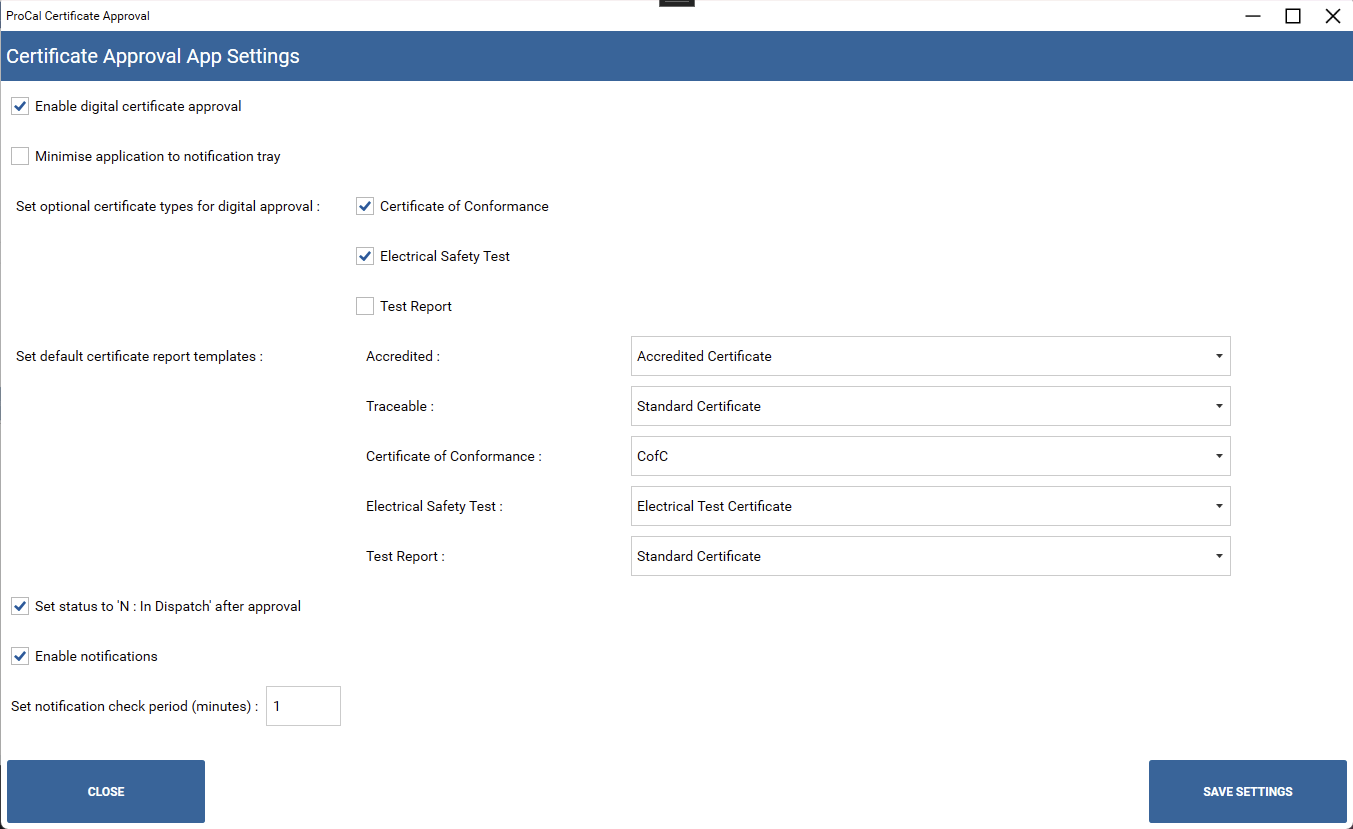Minimize the ProCal Certificate Approval window
1353x829 pixels.
coord(1253,16)
